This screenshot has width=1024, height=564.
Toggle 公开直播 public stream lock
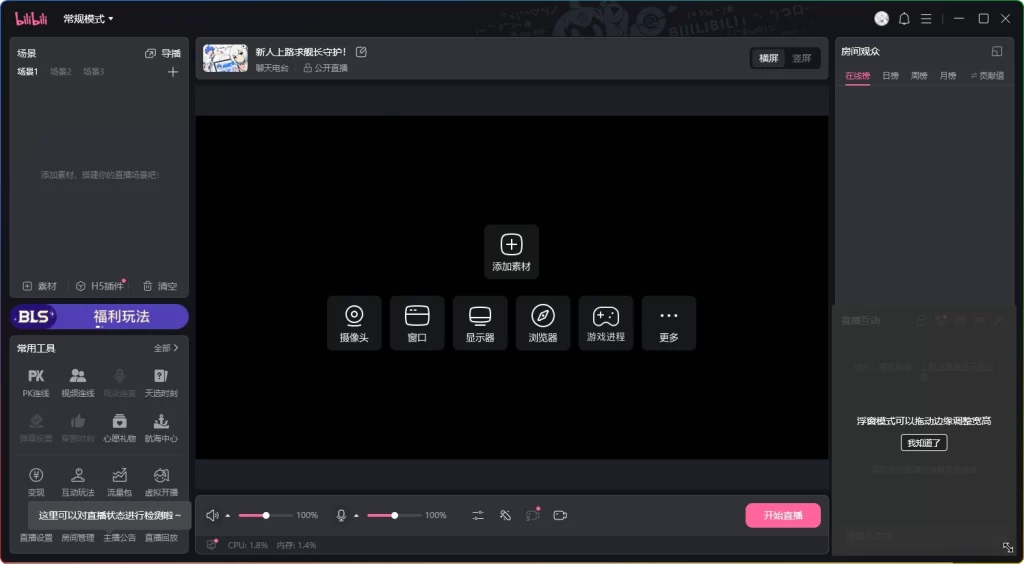(325, 68)
